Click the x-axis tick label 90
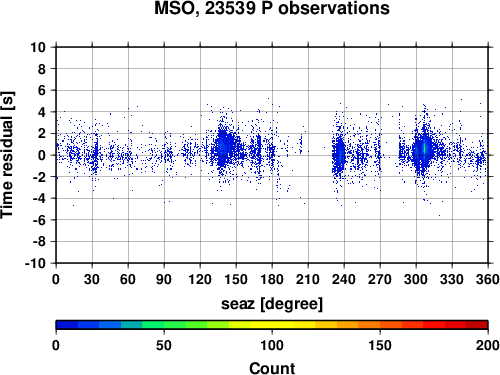 pos(164,279)
